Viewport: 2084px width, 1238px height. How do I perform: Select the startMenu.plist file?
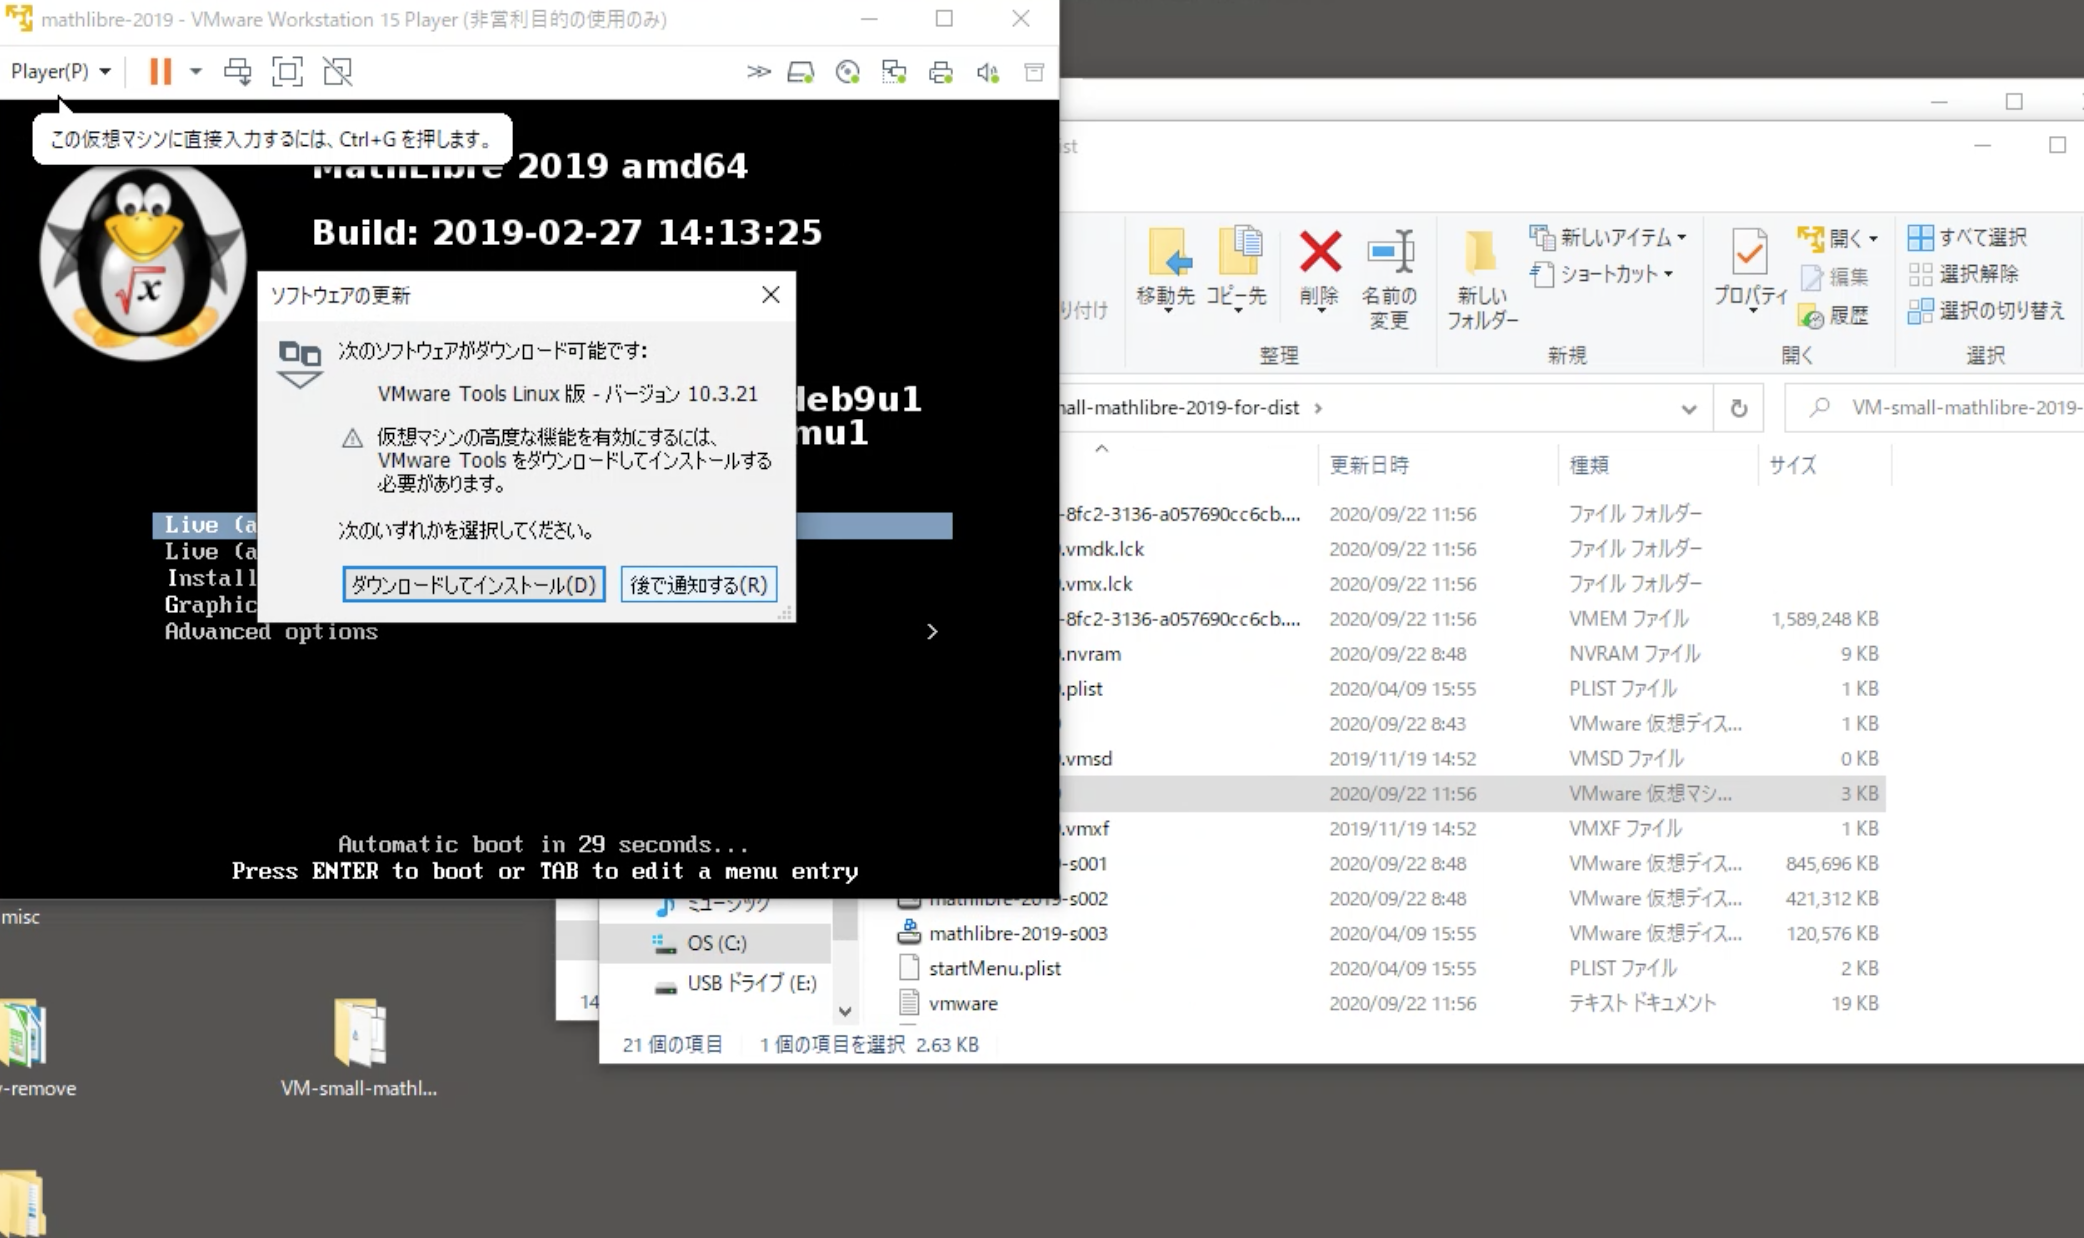pos(1391,968)
